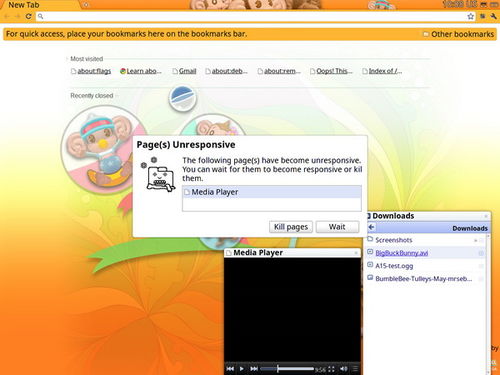The image size is (500, 375).
Task: Kill the unresponsive pages
Action: click(x=291, y=227)
